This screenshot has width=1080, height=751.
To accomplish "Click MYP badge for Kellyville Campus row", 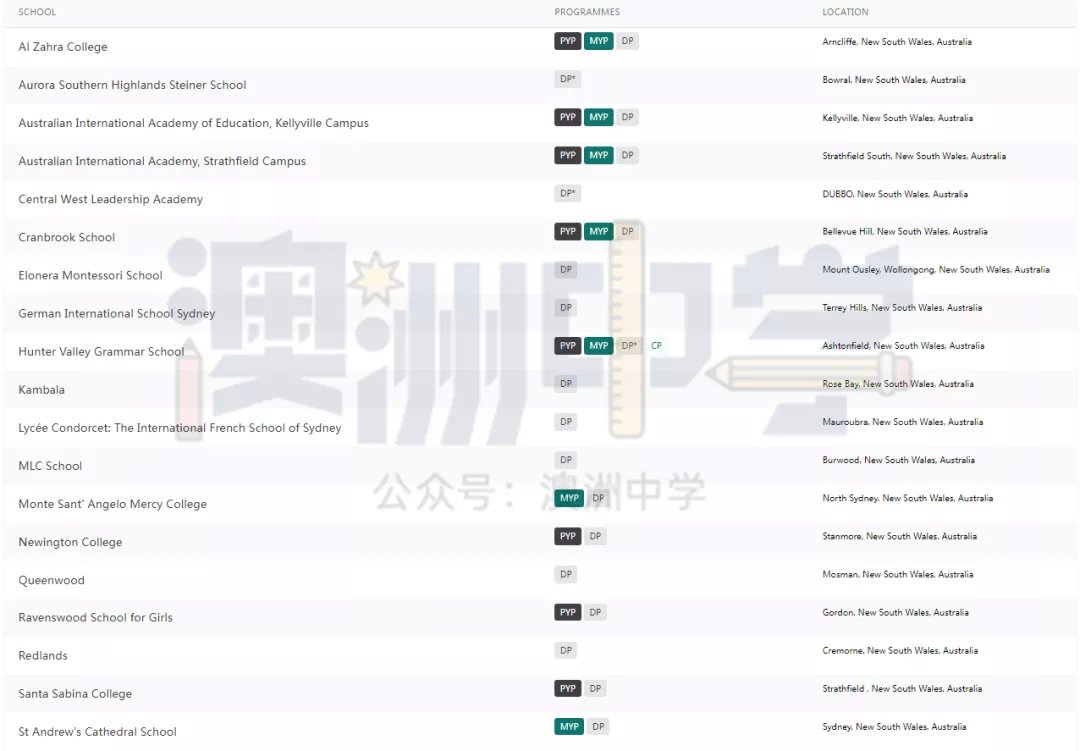I will point(599,117).
